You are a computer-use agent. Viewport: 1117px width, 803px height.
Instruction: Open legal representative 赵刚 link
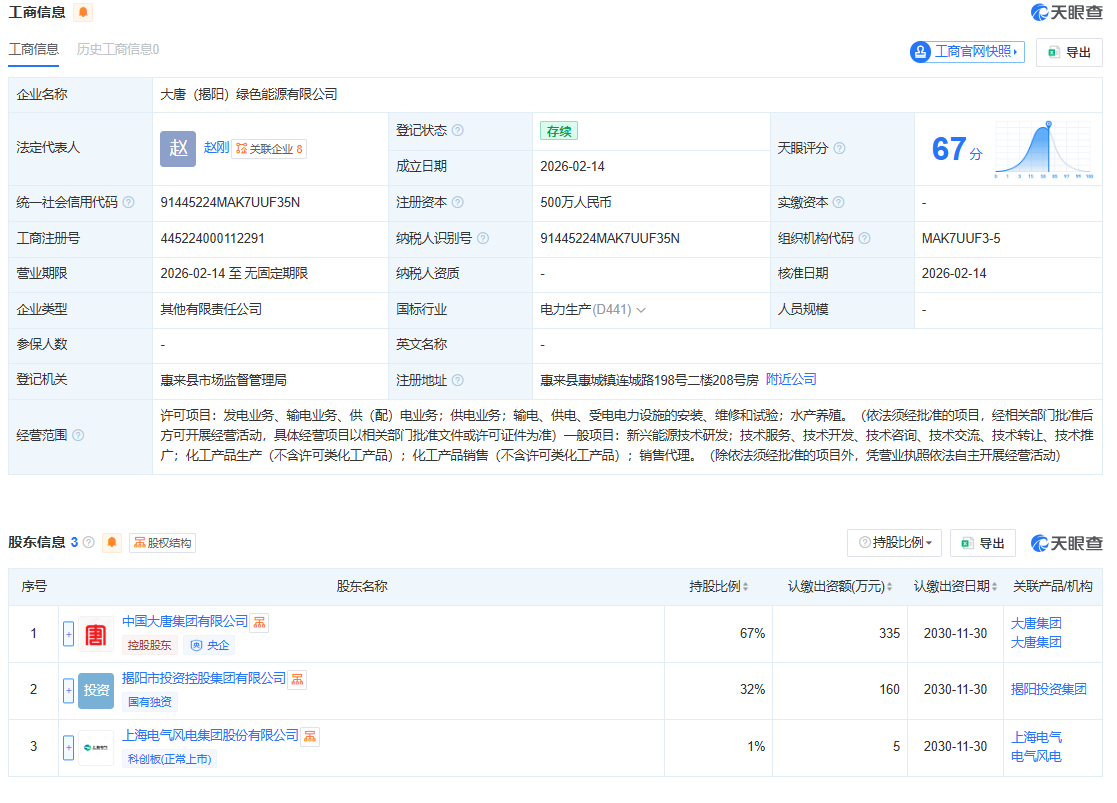216,147
